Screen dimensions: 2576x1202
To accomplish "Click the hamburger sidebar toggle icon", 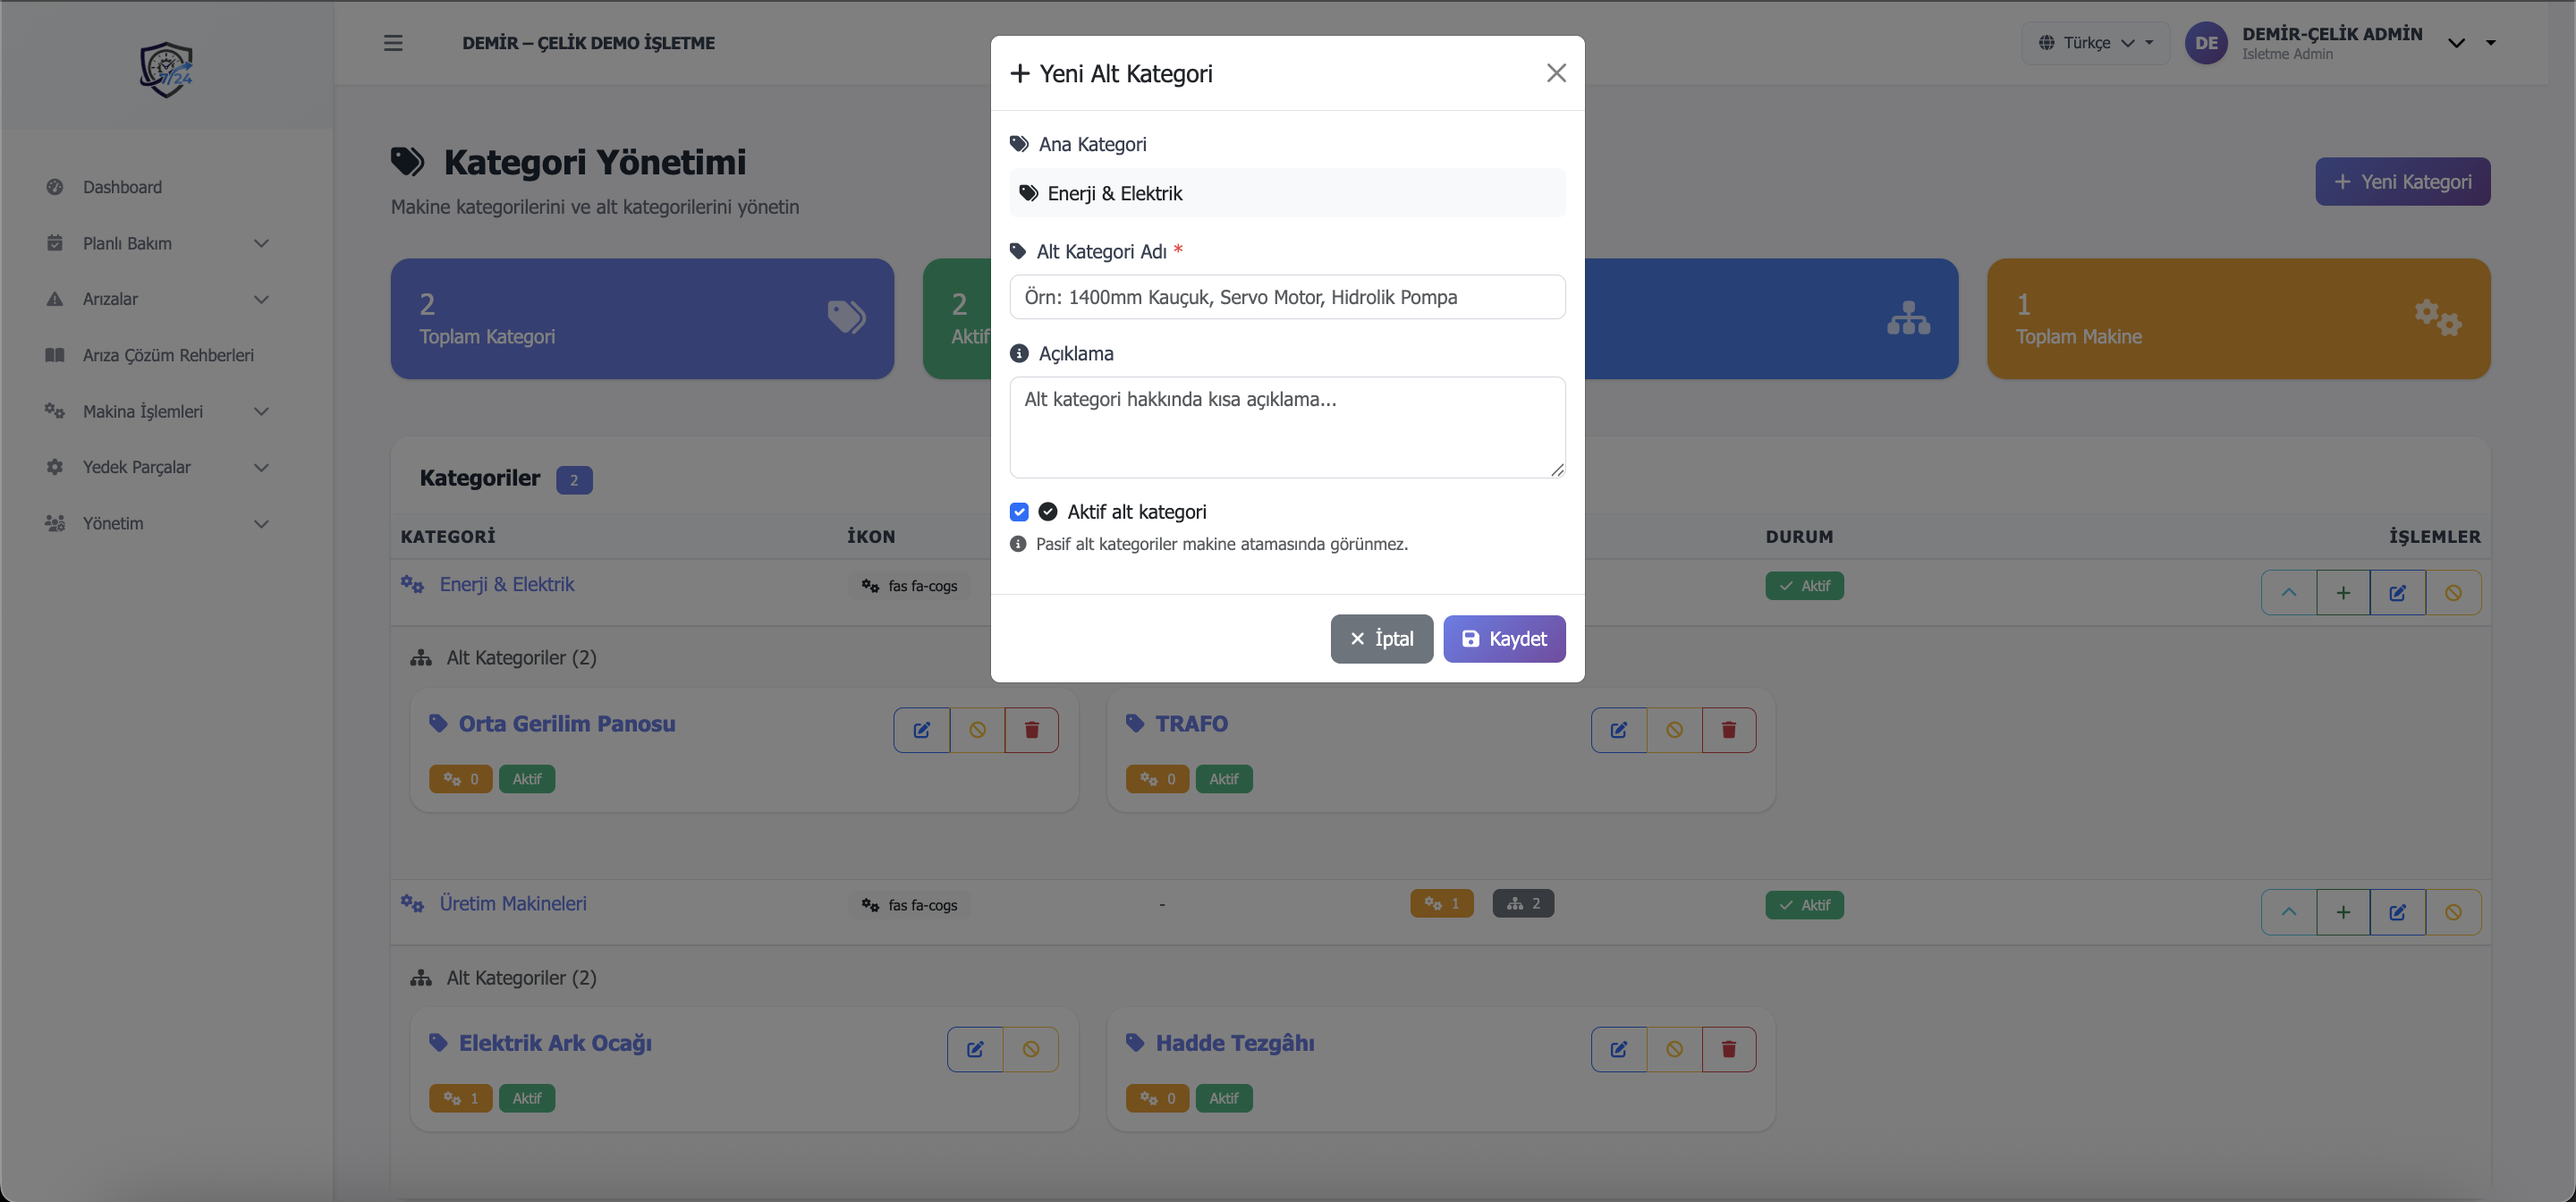I will point(393,43).
